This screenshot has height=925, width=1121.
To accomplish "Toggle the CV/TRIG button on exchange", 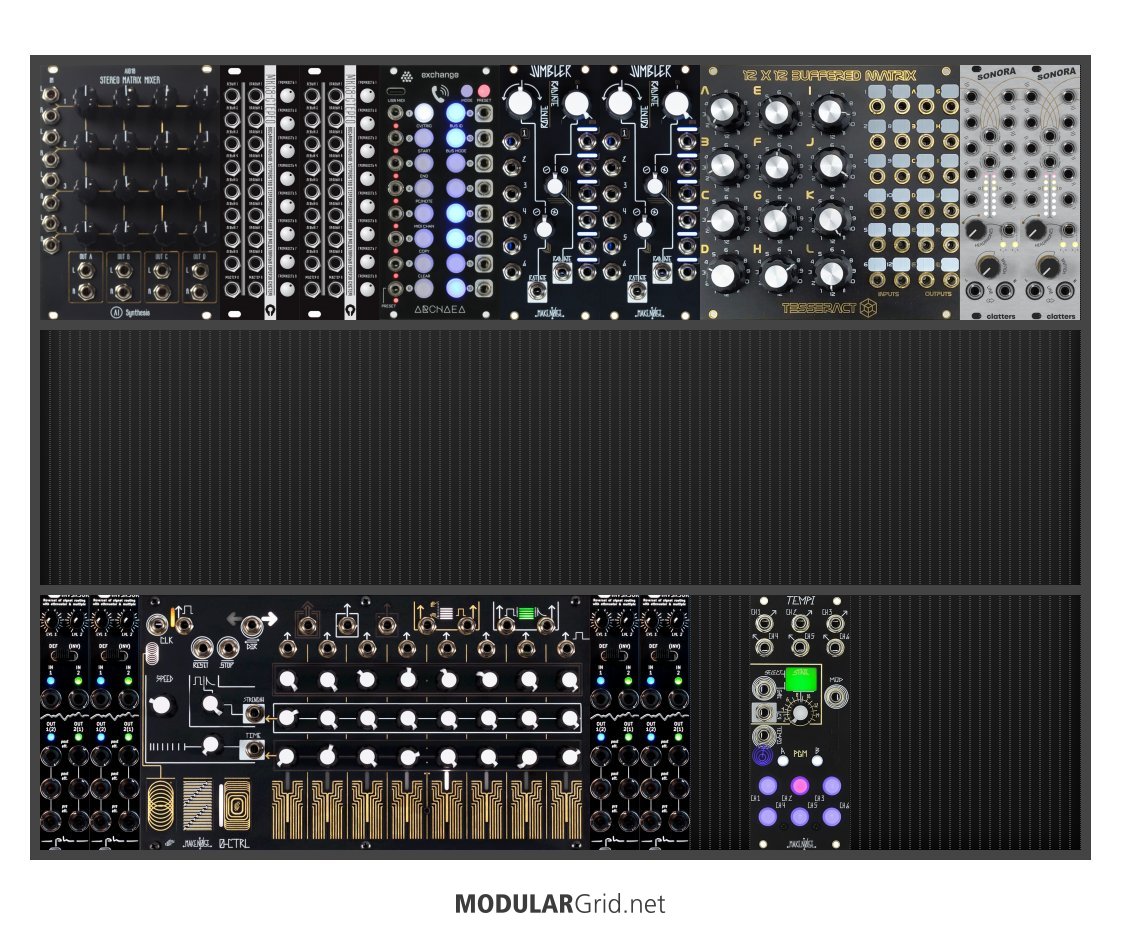I will pos(424,113).
